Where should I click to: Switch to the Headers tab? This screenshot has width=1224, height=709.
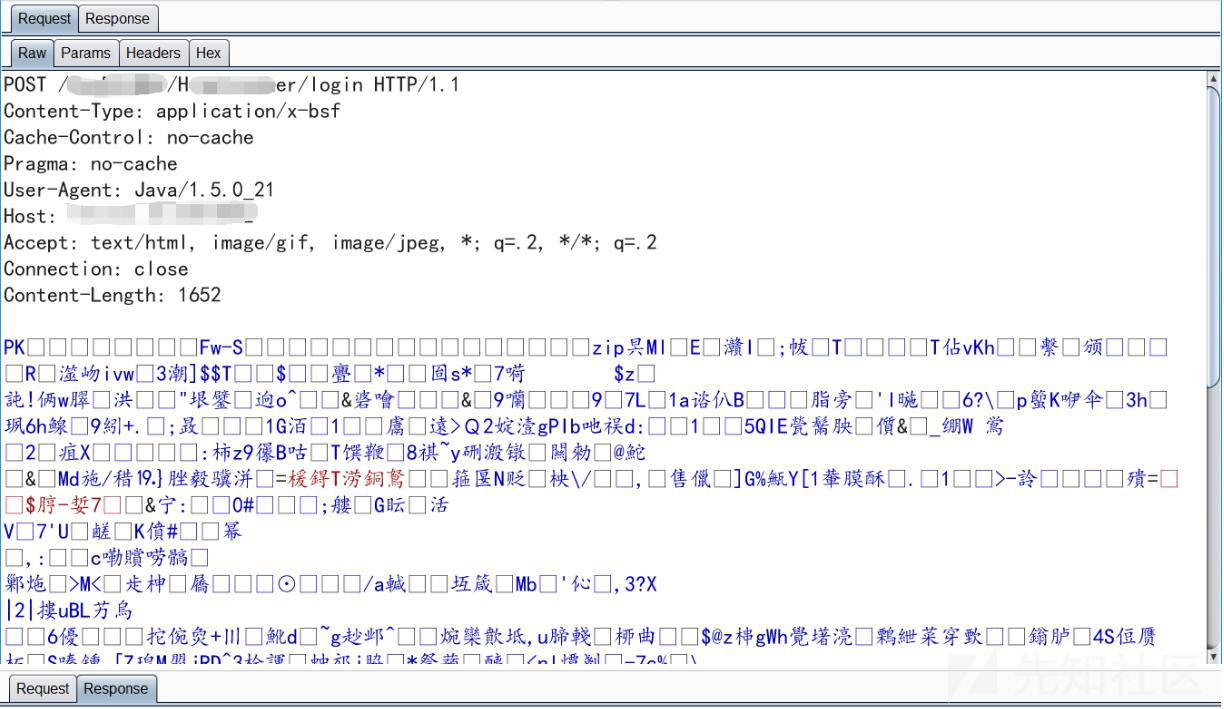tap(153, 53)
